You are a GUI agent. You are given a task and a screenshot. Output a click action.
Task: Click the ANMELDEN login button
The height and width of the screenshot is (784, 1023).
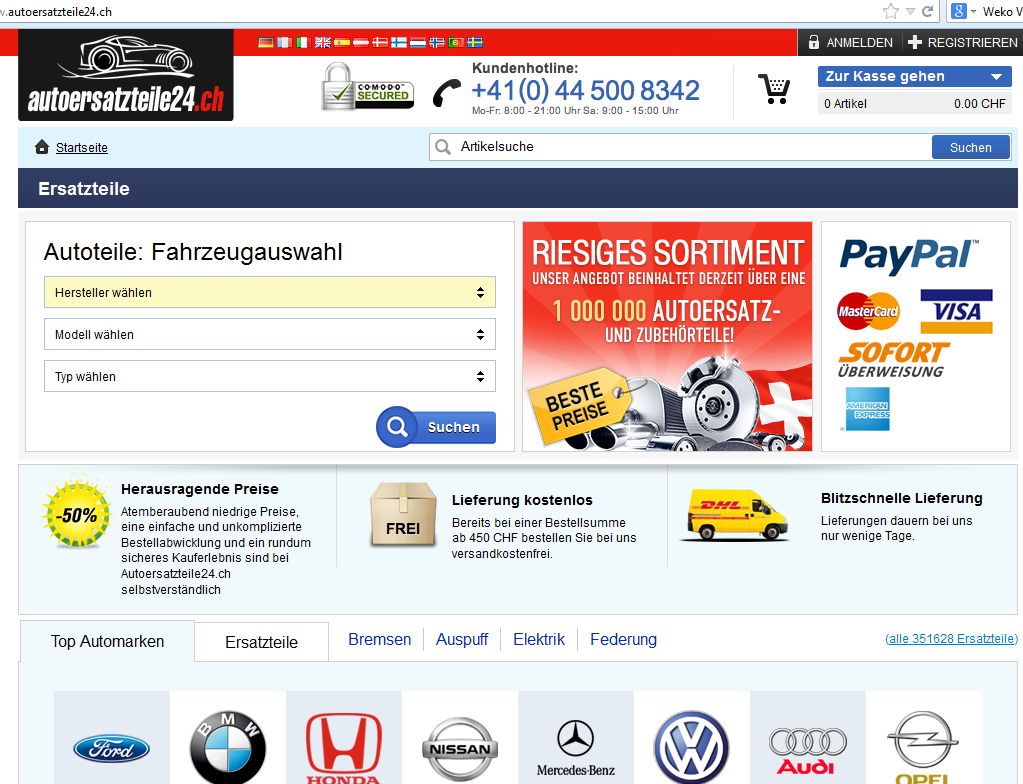[x=850, y=42]
